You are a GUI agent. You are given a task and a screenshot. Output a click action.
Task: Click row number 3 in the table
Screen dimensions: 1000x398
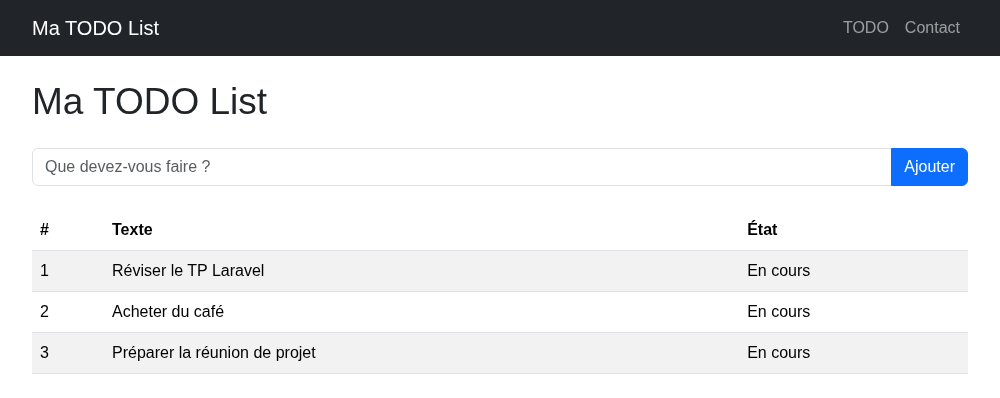coord(44,352)
